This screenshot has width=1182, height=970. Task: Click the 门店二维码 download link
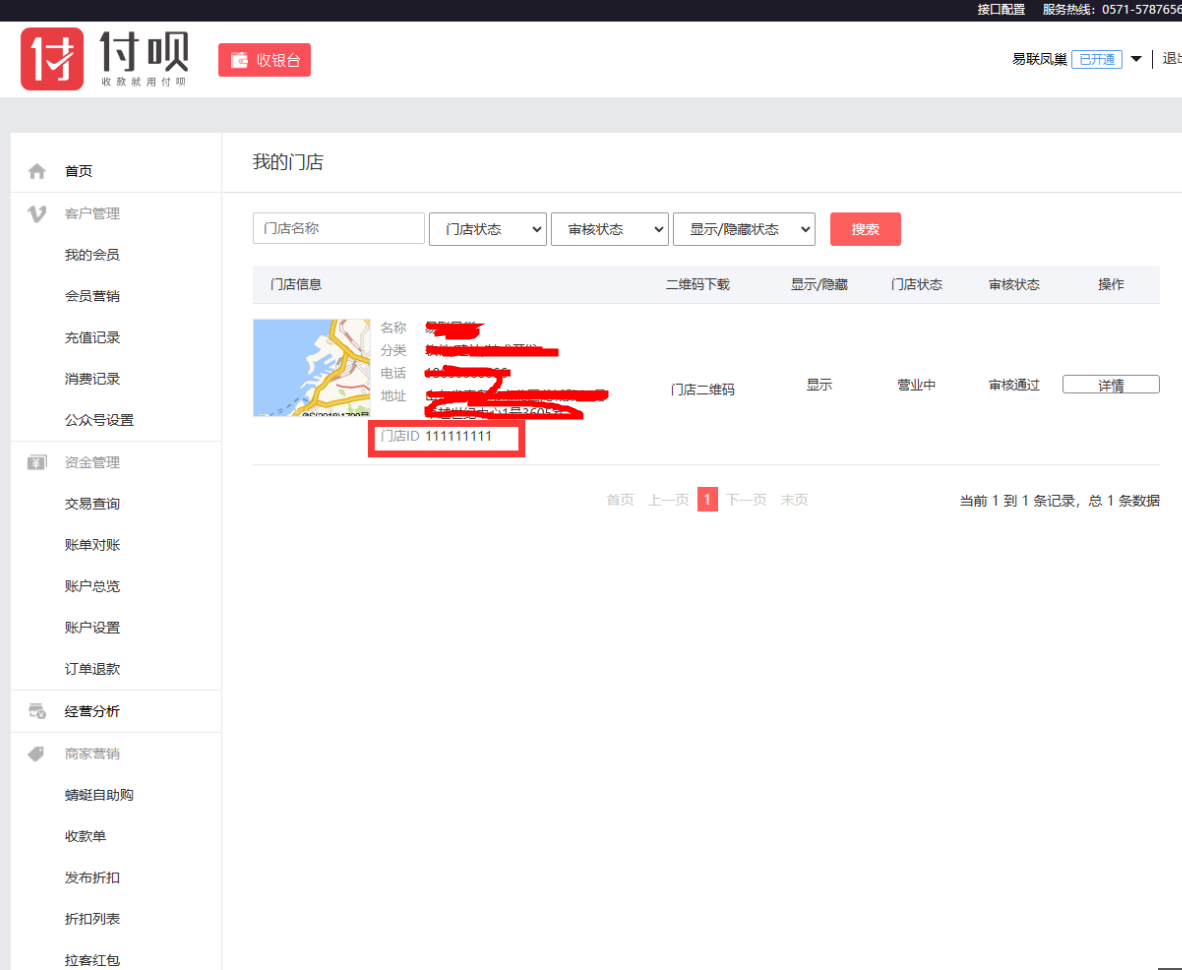pos(702,389)
